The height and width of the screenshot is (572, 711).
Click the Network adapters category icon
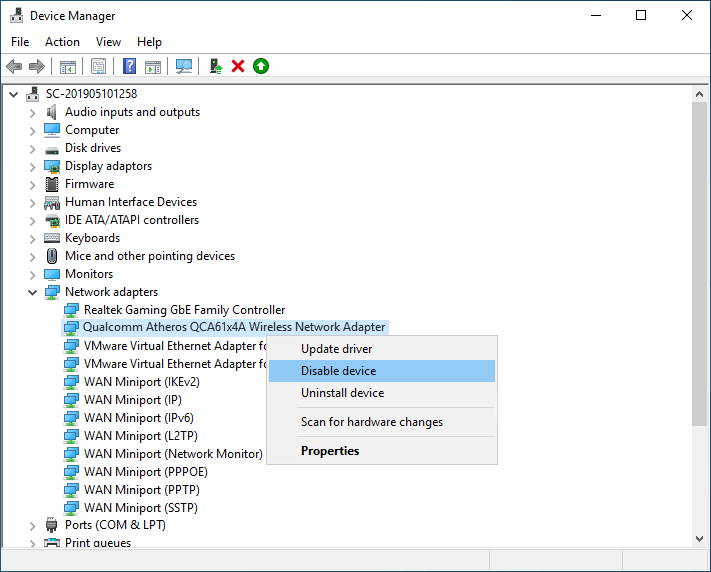click(x=52, y=292)
